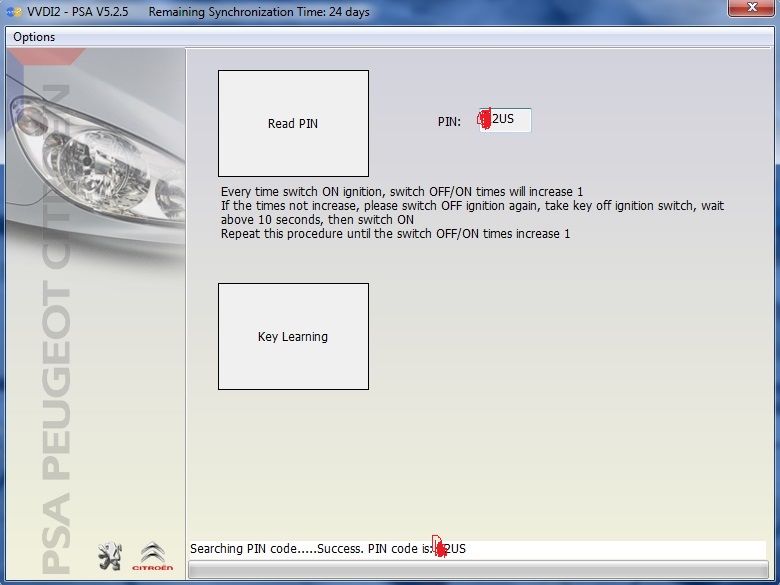The image size is (780, 585).
Task: Click the 'Searching PIN code.....Success' status text
Action: coord(328,549)
